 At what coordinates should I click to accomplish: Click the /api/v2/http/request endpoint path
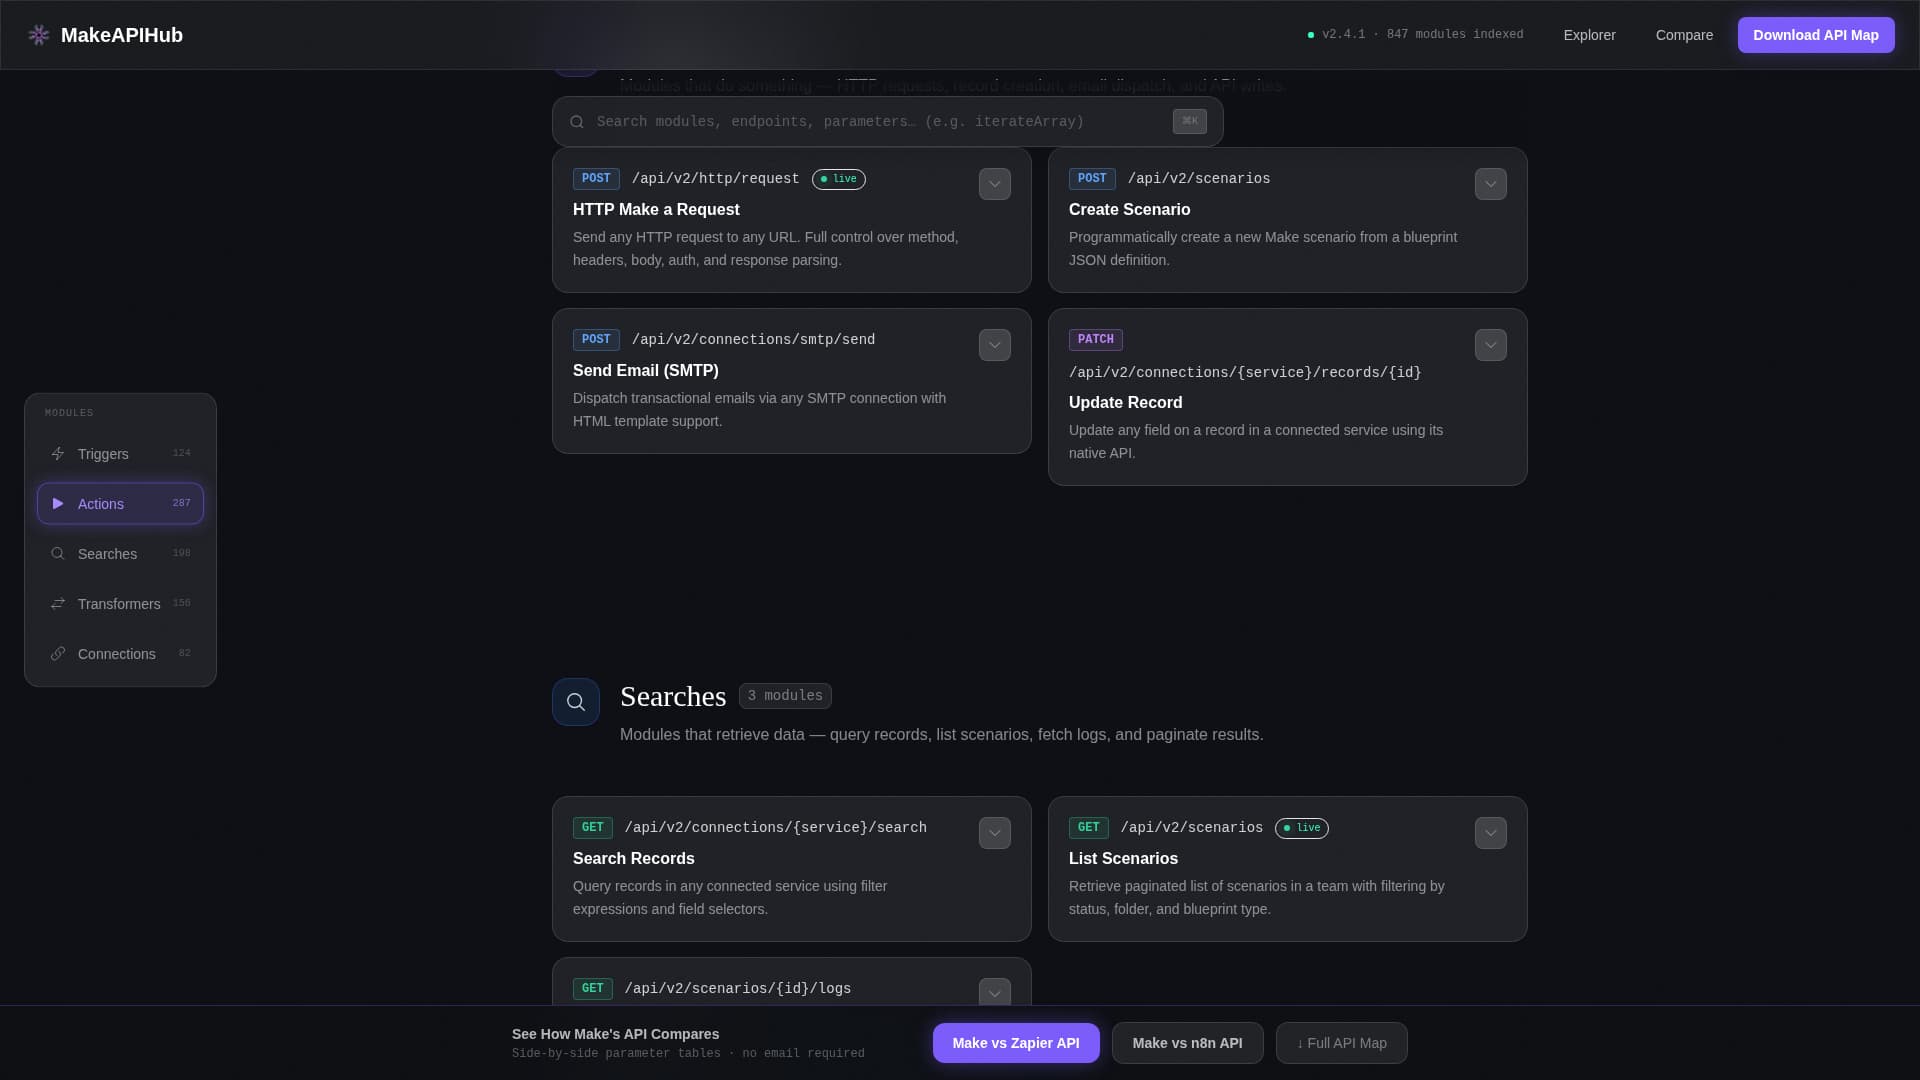tap(715, 179)
